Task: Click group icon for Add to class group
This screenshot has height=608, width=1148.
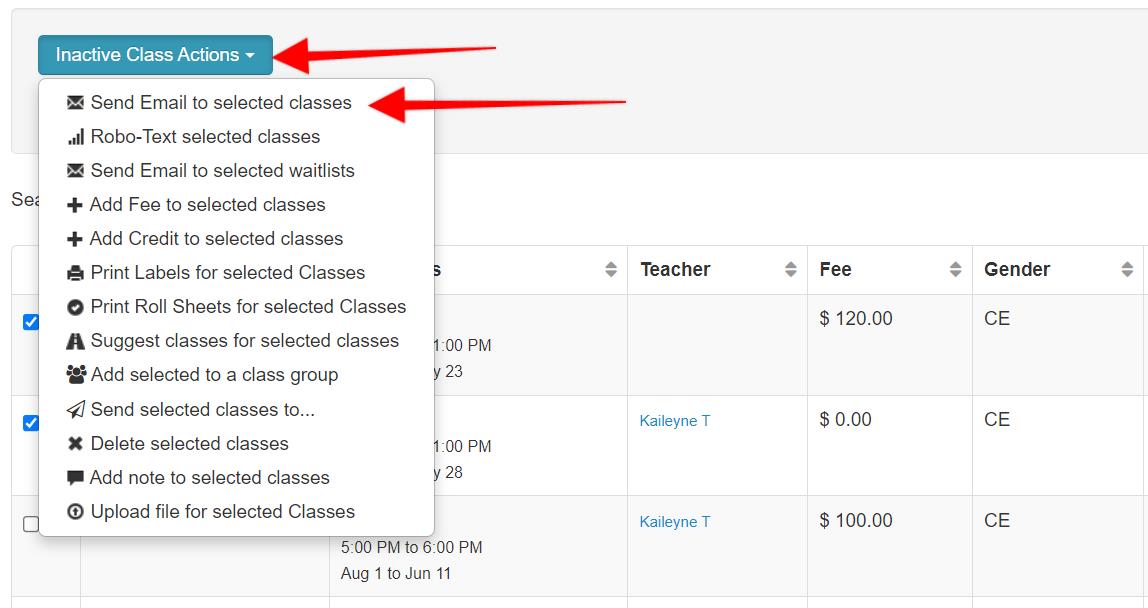Action: click(x=75, y=375)
